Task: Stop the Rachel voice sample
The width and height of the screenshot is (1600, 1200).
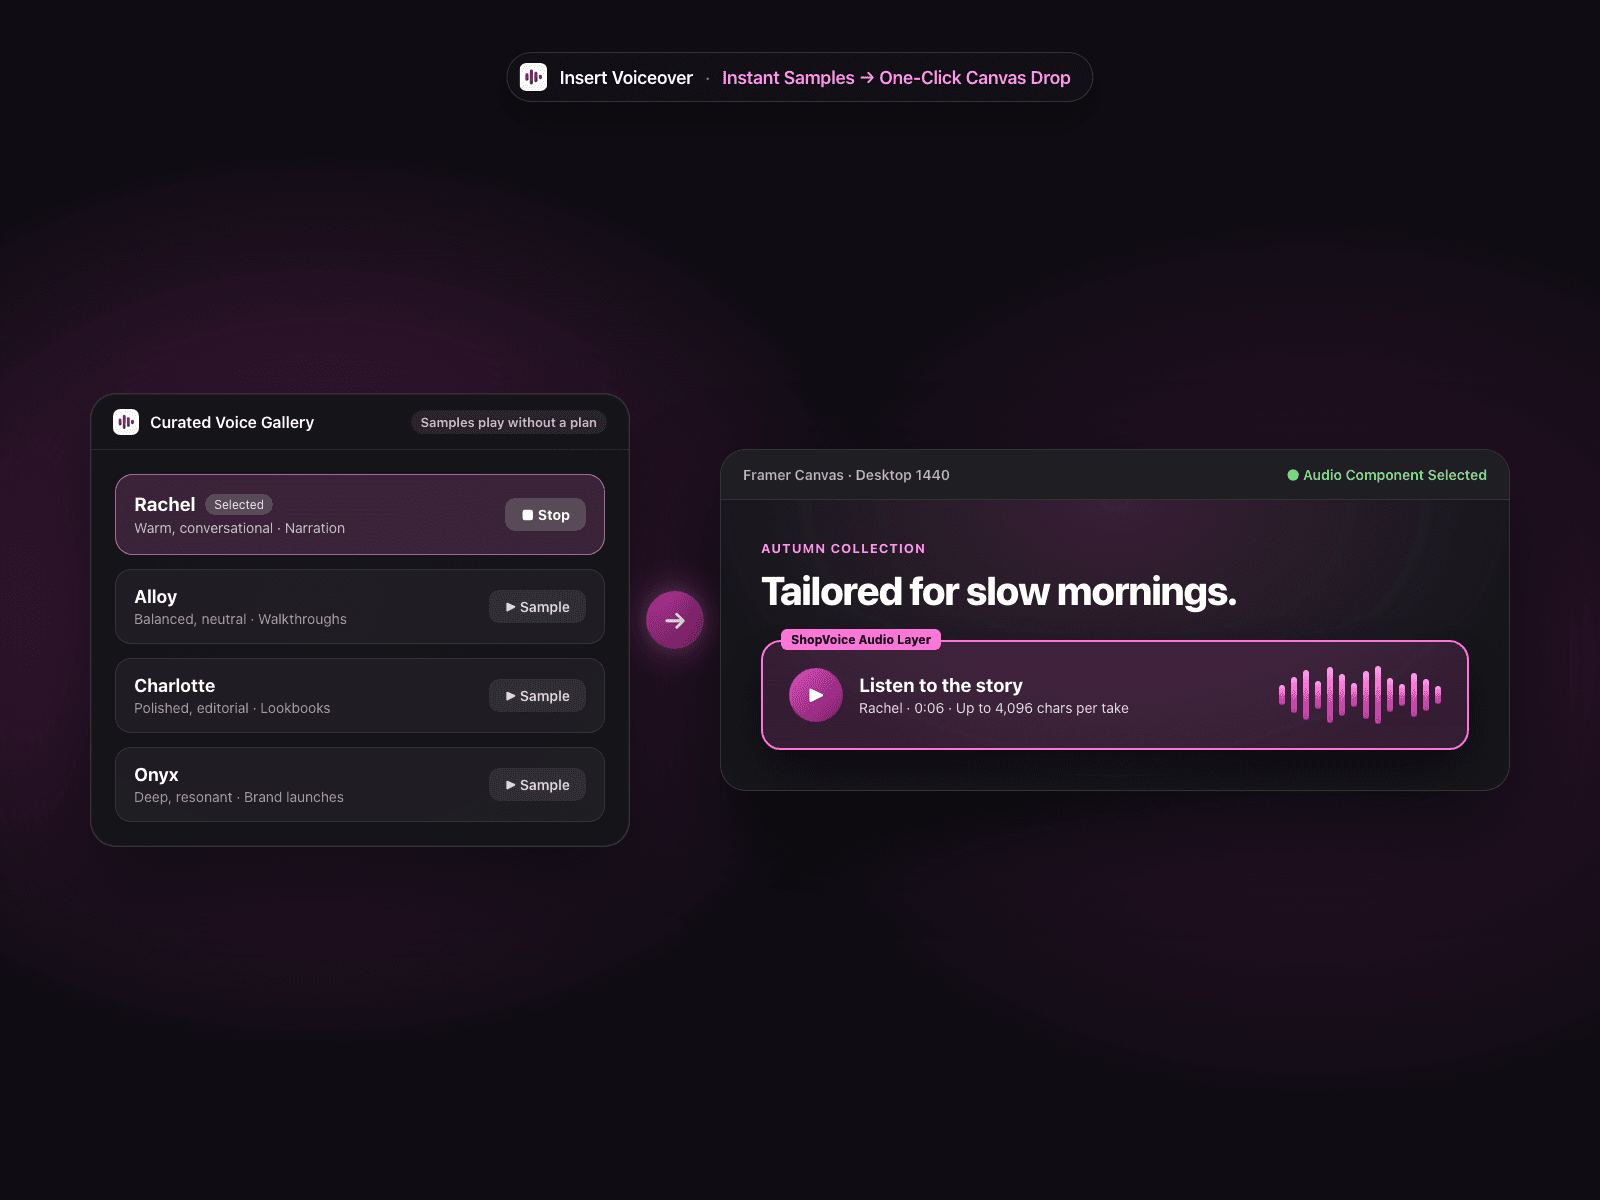Action: [x=545, y=515]
